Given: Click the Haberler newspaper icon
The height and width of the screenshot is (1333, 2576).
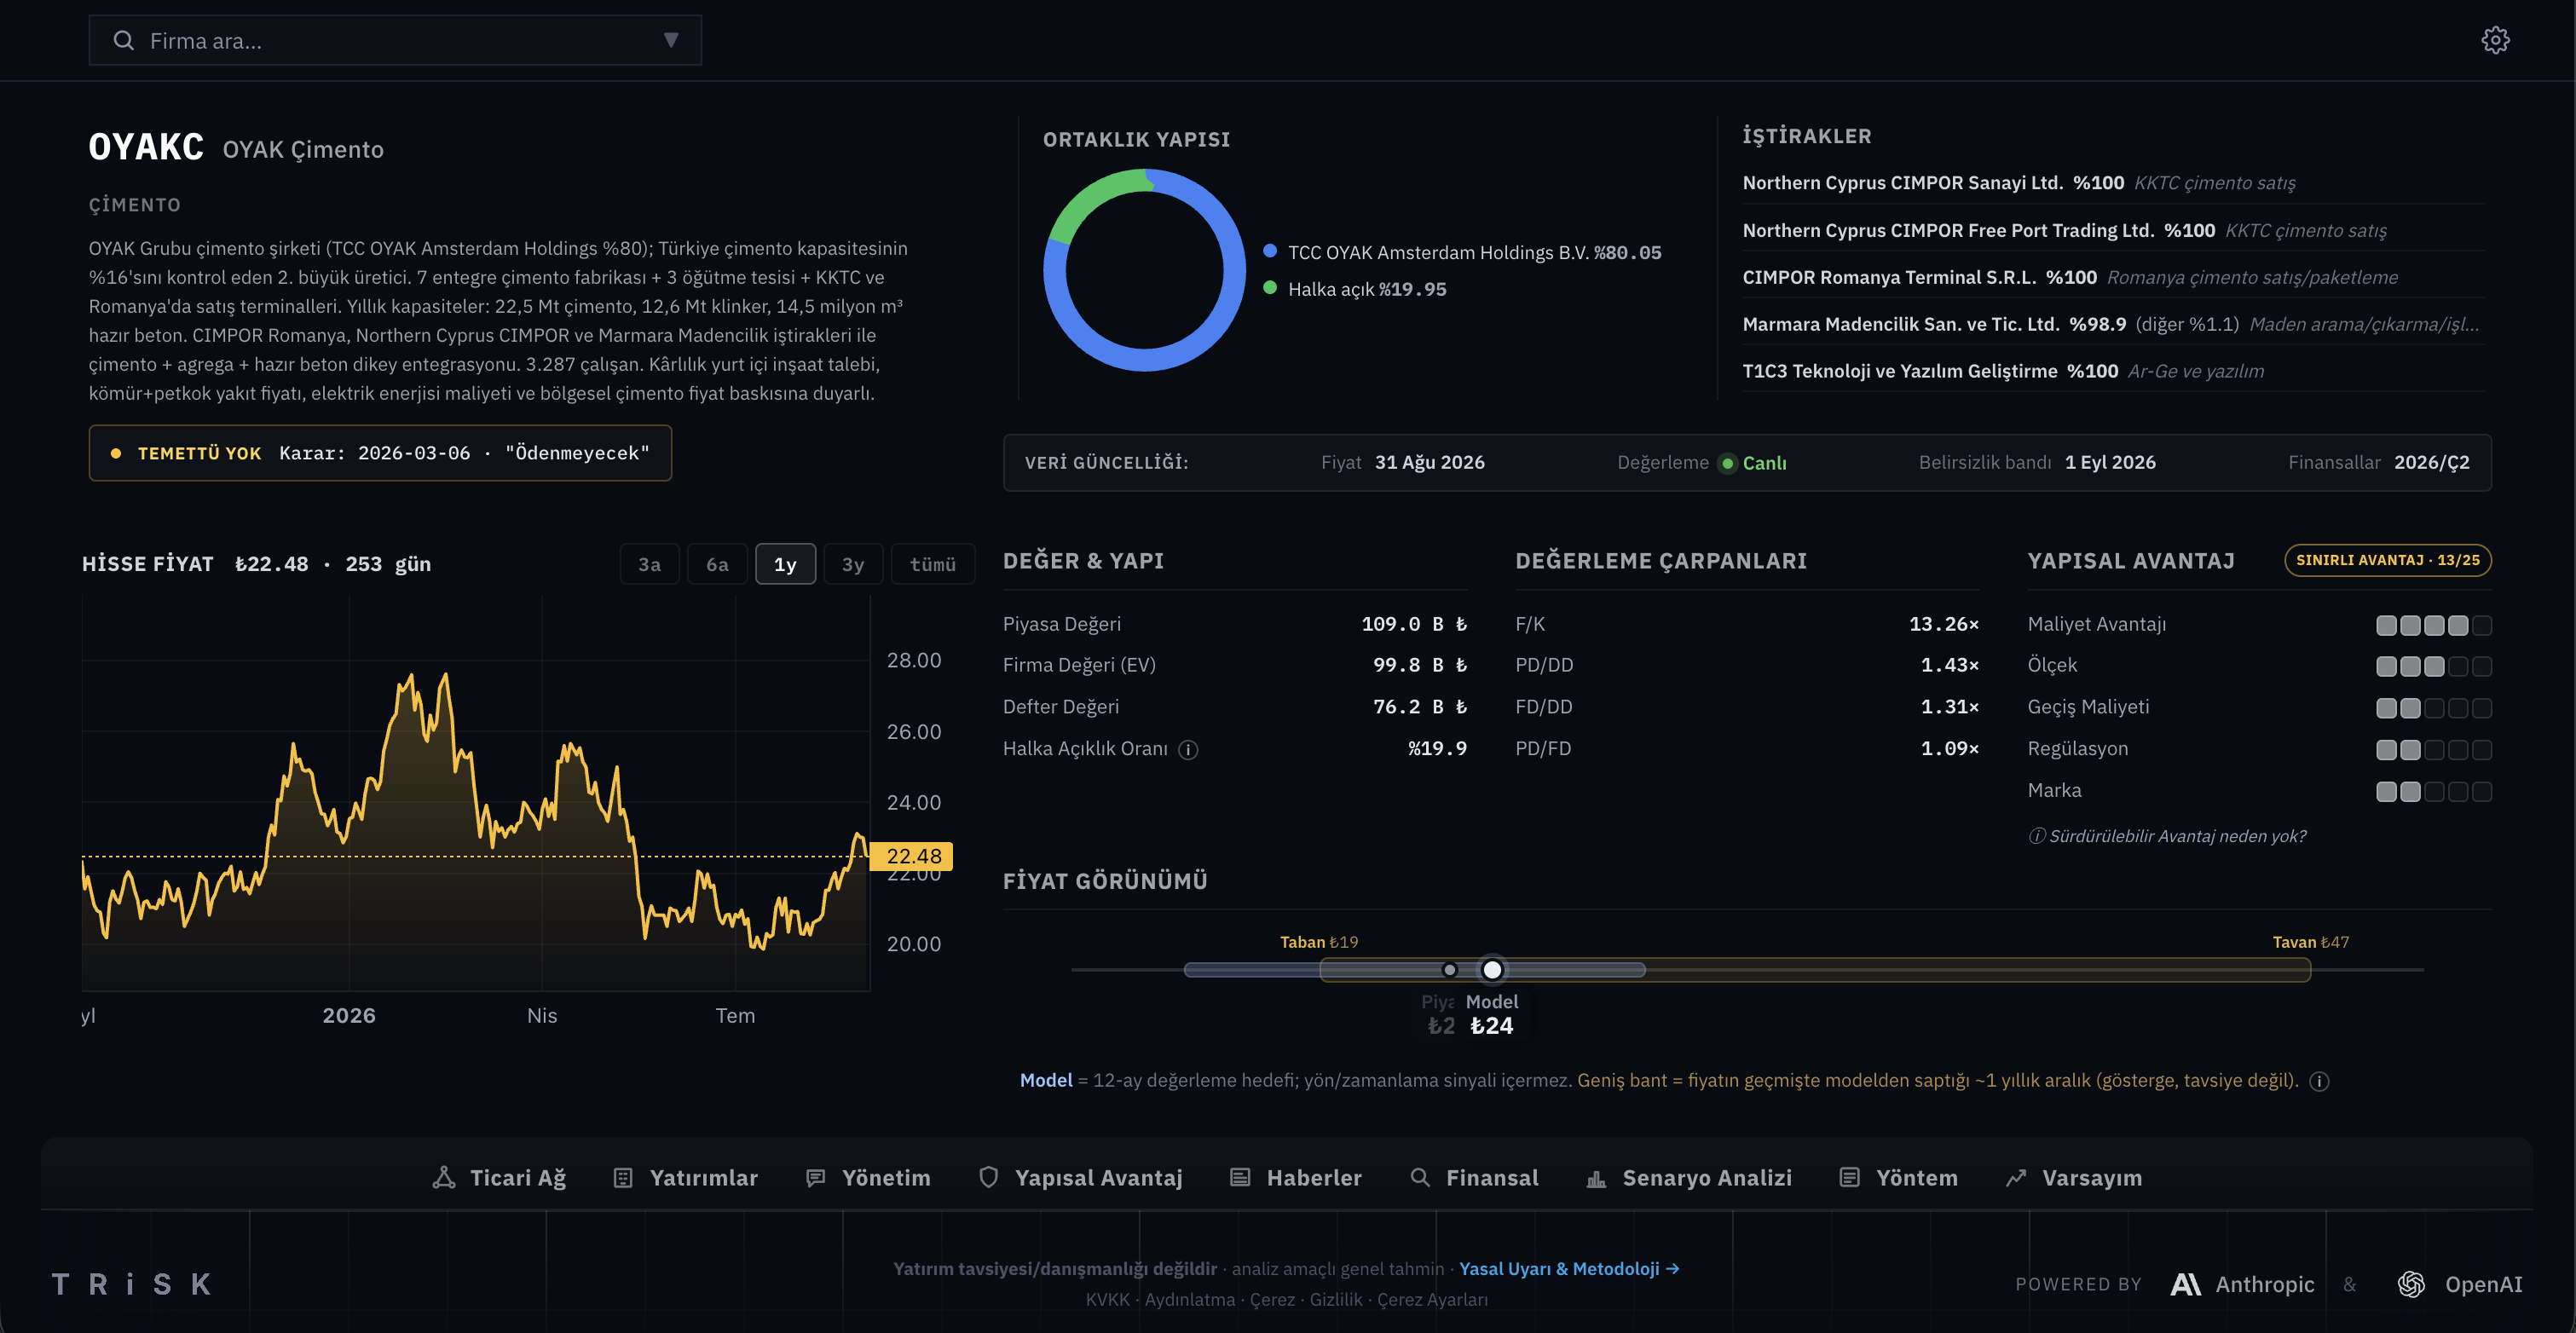Looking at the screenshot, I should (1240, 1178).
